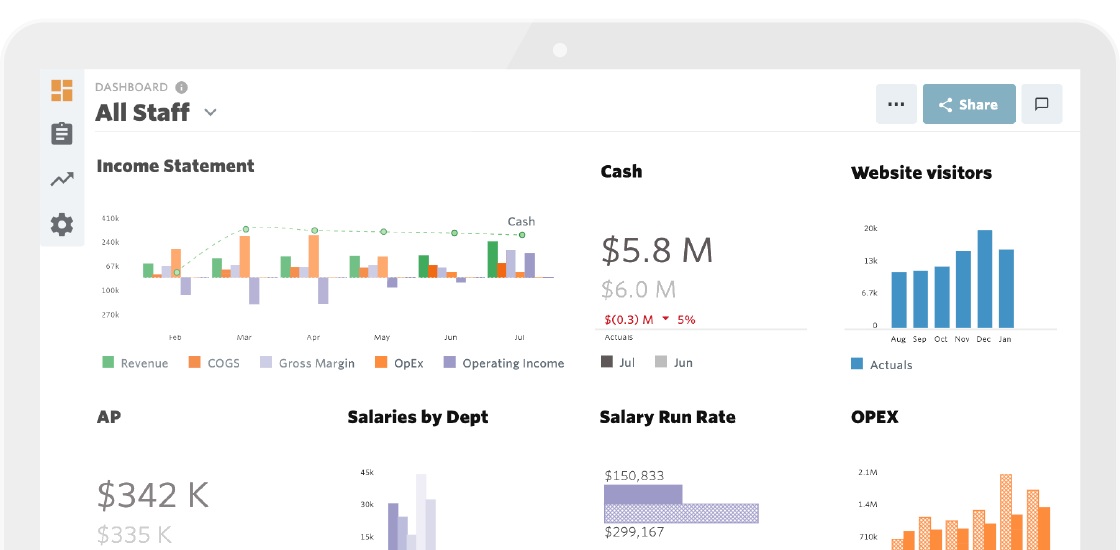Click the Share button

(x=968, y=104)
